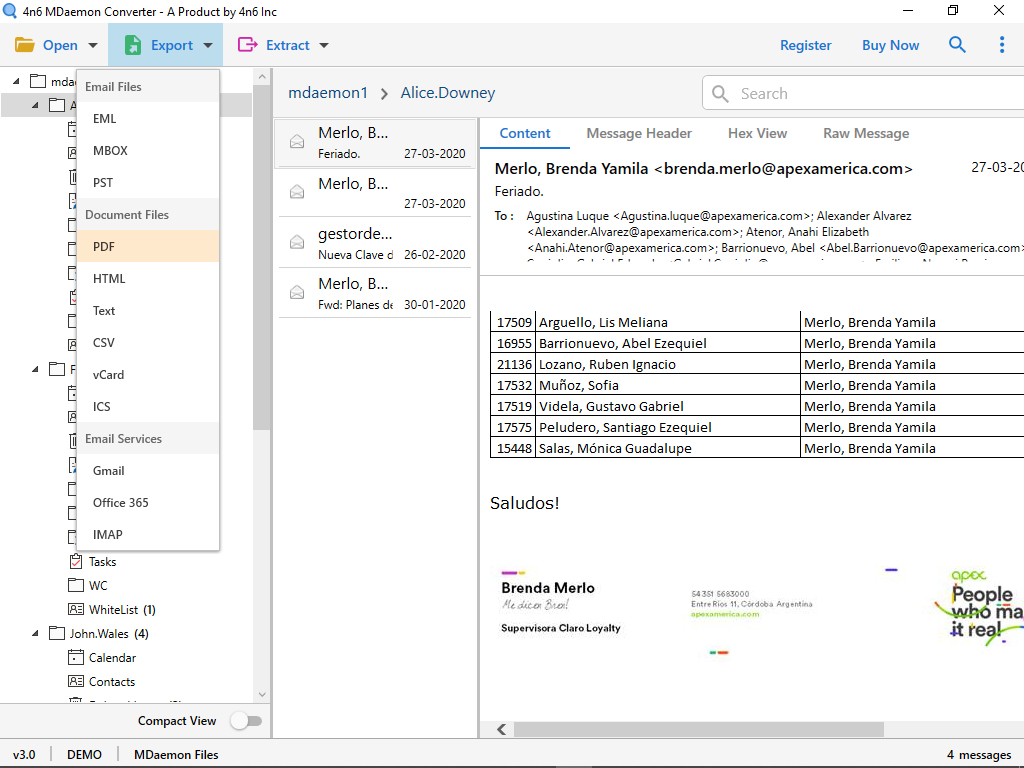
Task: Open the Extract dropdown arrow
Action: coord(324,45)
